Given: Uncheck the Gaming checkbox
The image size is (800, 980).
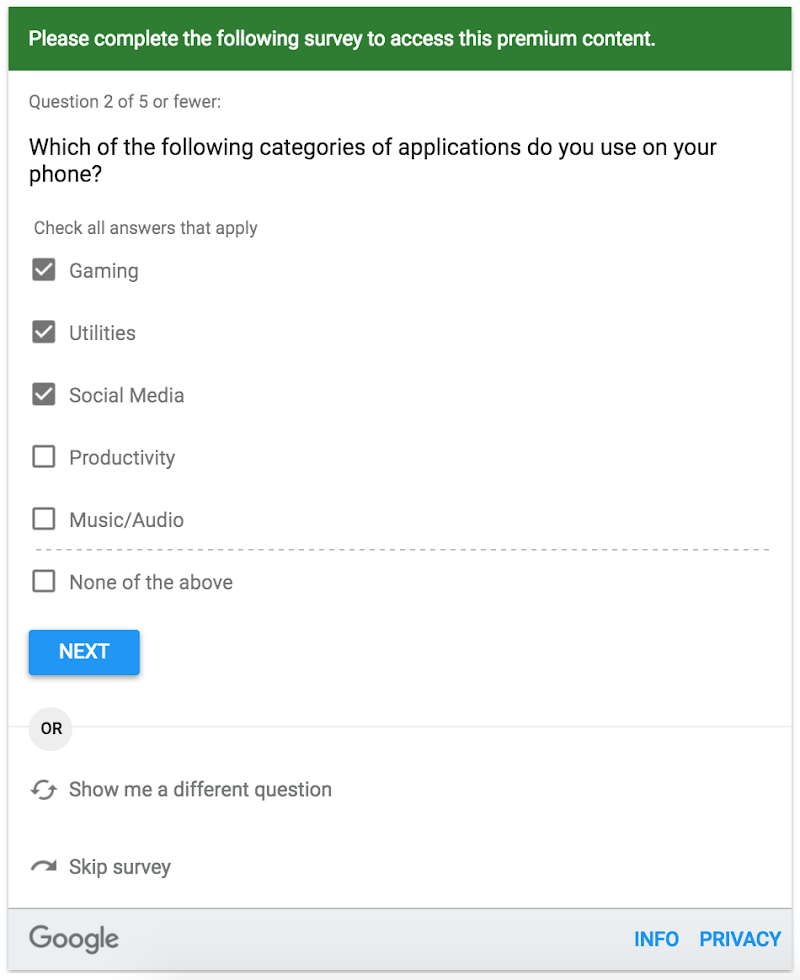Looking at the screenshot, I should click(x=44, y=270).
